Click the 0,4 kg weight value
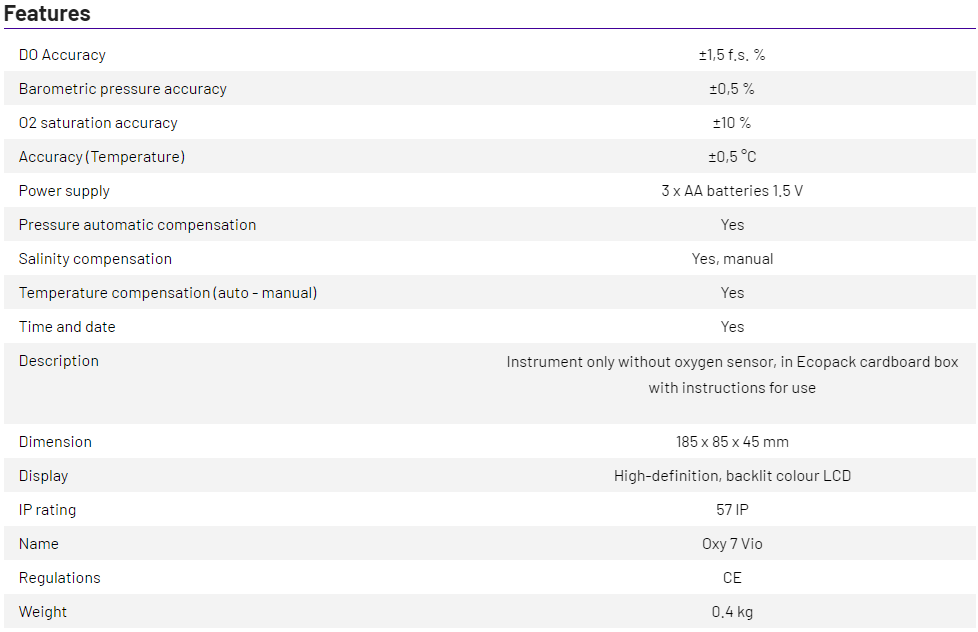 [x=732, y=612]
